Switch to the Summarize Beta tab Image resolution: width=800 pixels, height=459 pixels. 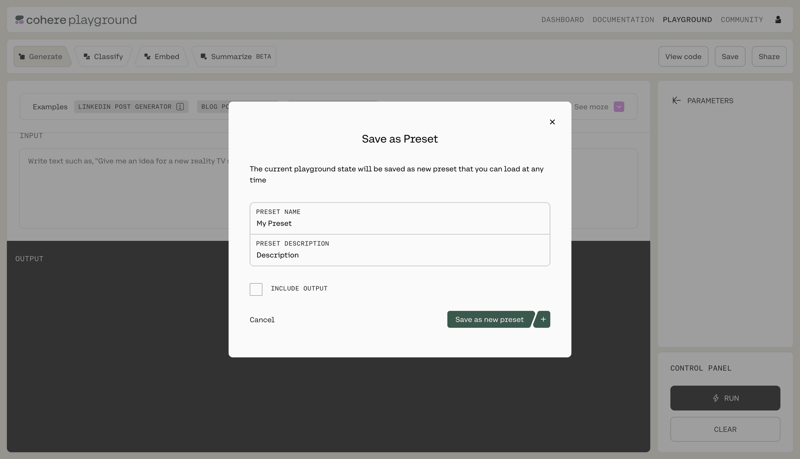pyautogui.click(x=236, y=57)
